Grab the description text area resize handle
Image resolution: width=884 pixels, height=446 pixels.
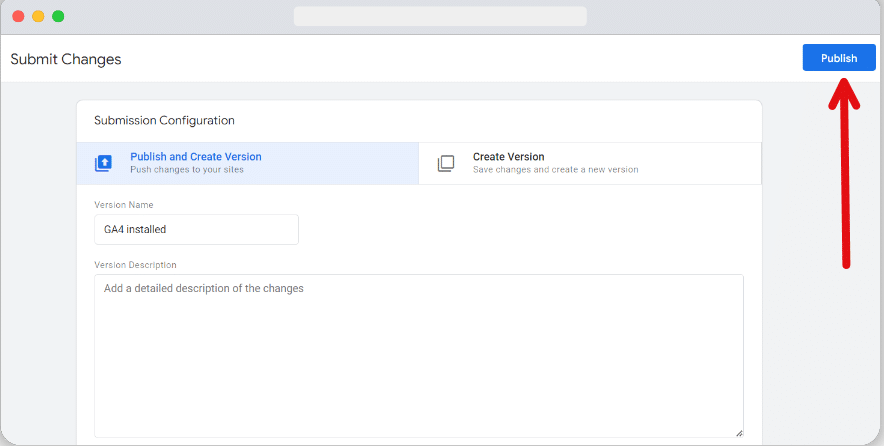(x=739, y=433)
